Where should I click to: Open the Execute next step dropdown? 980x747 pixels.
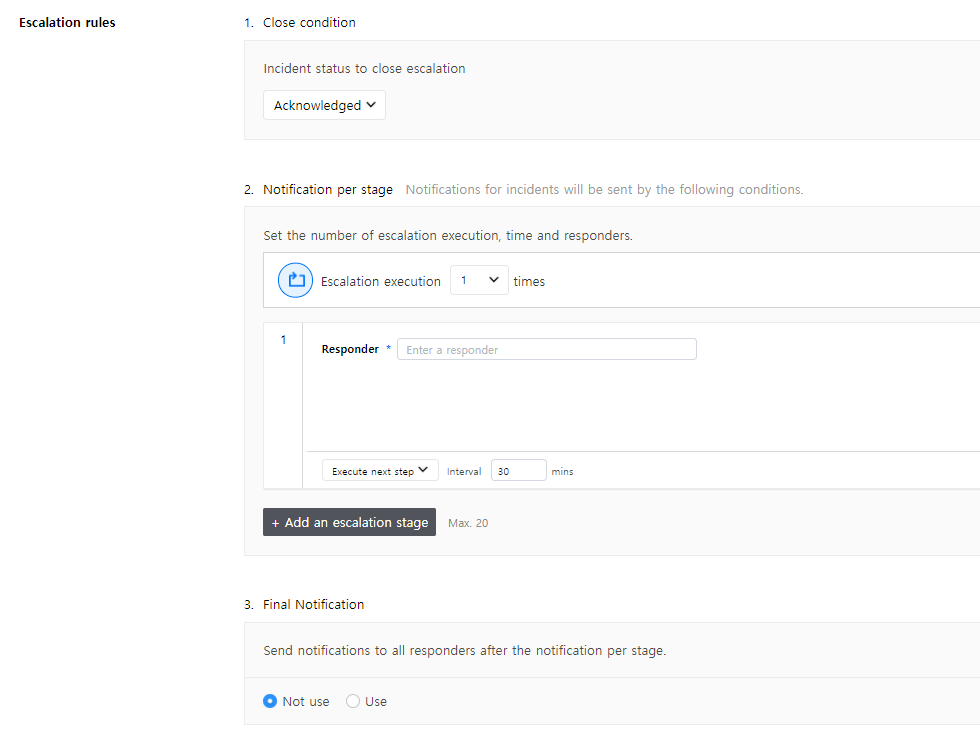[379, 470]
